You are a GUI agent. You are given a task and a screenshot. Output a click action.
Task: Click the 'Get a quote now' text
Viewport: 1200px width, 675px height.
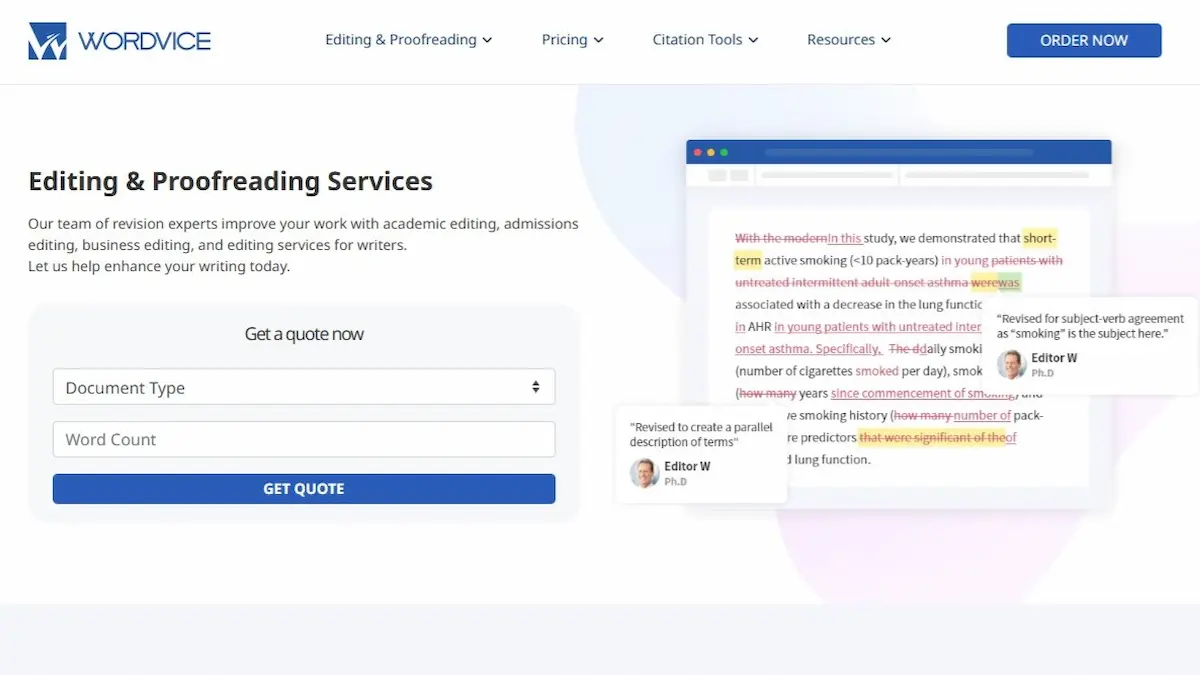click(304, 334)
